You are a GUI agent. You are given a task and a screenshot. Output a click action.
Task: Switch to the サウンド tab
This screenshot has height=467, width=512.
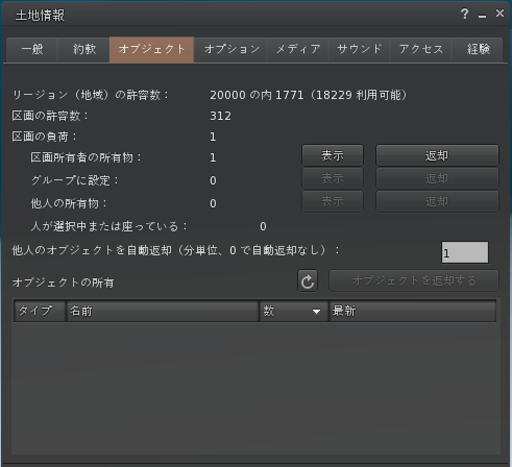[359, 49]
